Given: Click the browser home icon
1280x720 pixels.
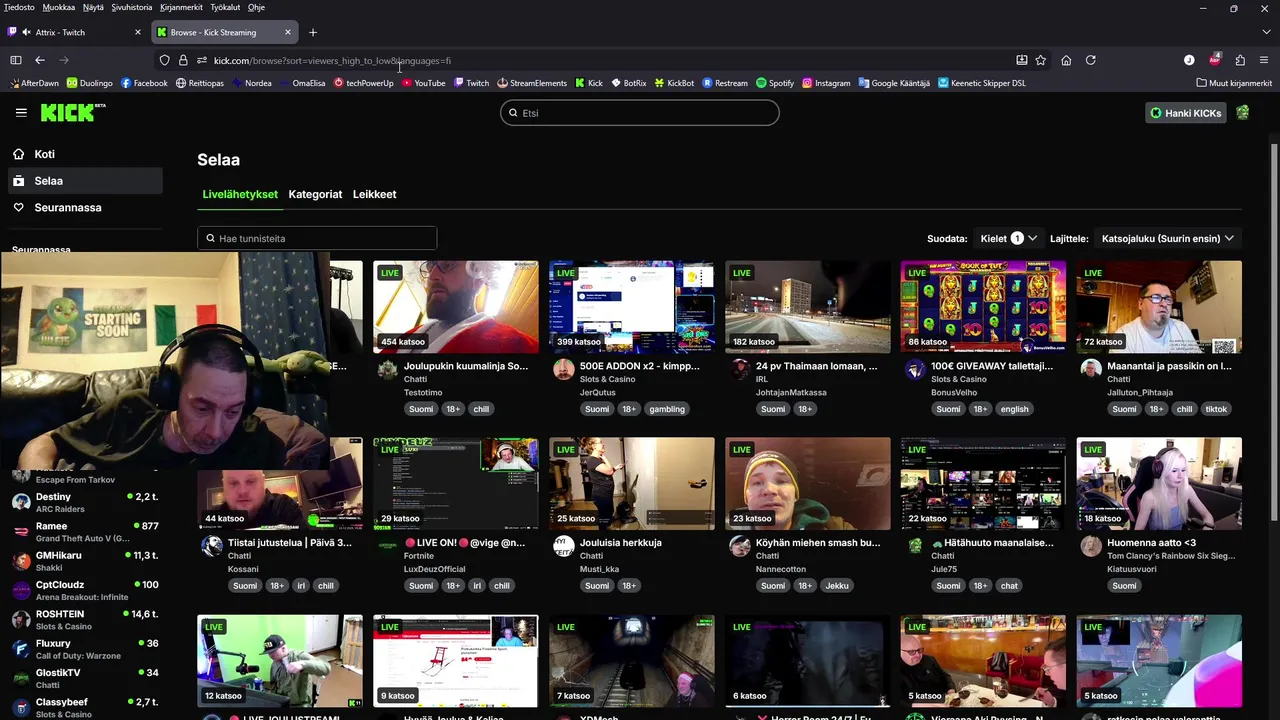Looking at the screenshot, I should [1066, 60].
